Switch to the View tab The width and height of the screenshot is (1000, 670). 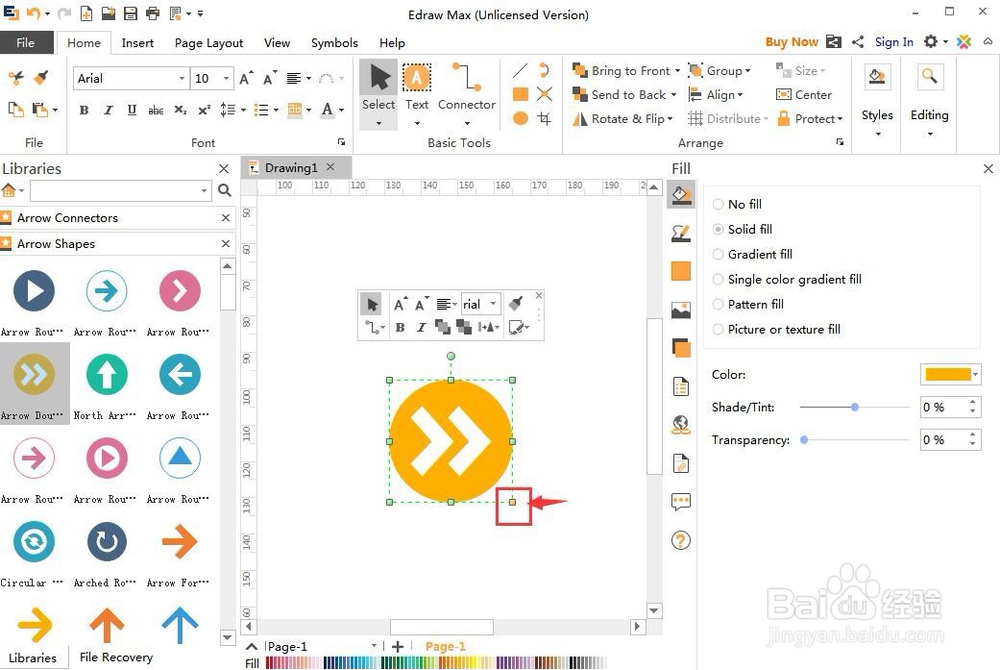click(277, 43)
